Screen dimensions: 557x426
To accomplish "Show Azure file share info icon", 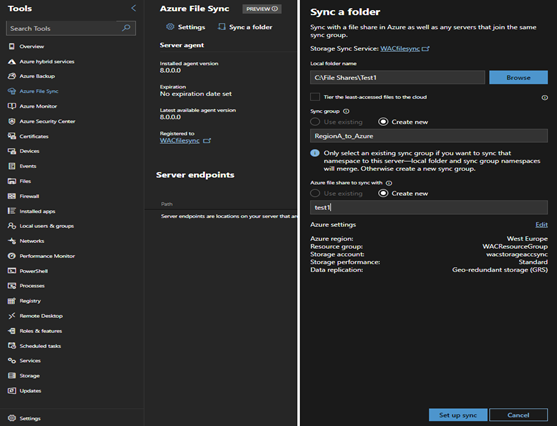I will pyautogui.click(x=389, y=183).
